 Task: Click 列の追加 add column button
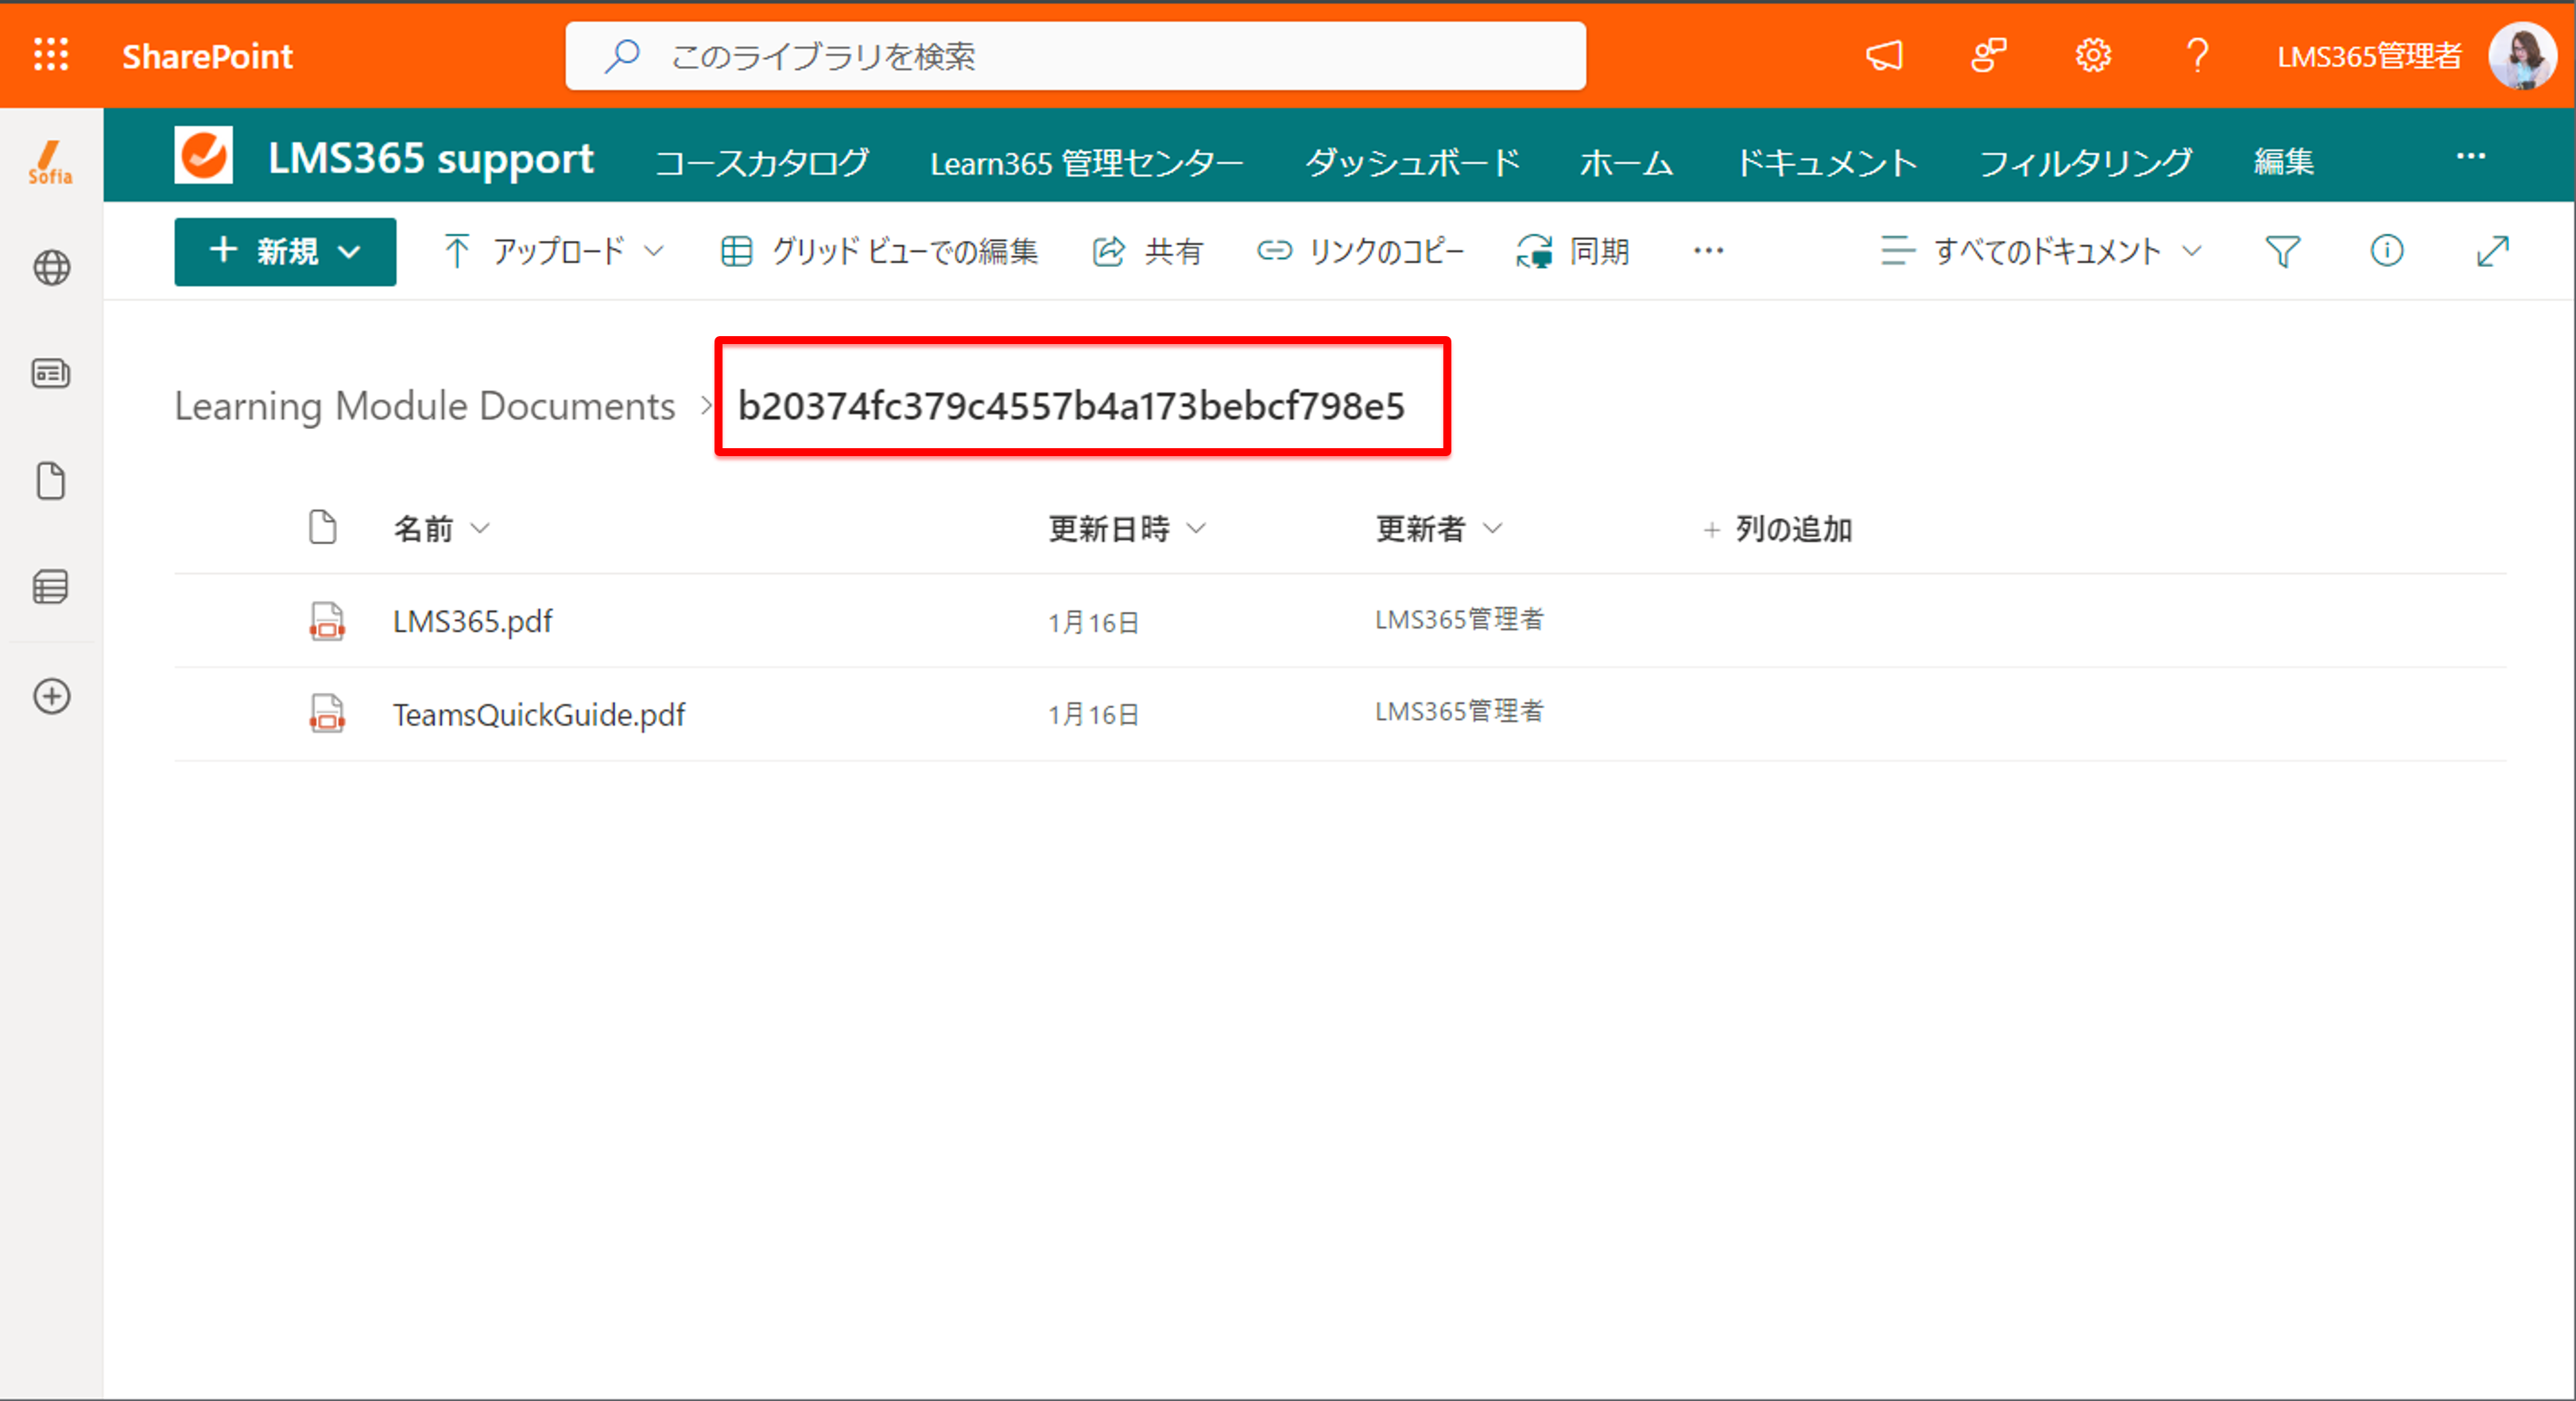pyautogui.click(x=1778, y=529)
